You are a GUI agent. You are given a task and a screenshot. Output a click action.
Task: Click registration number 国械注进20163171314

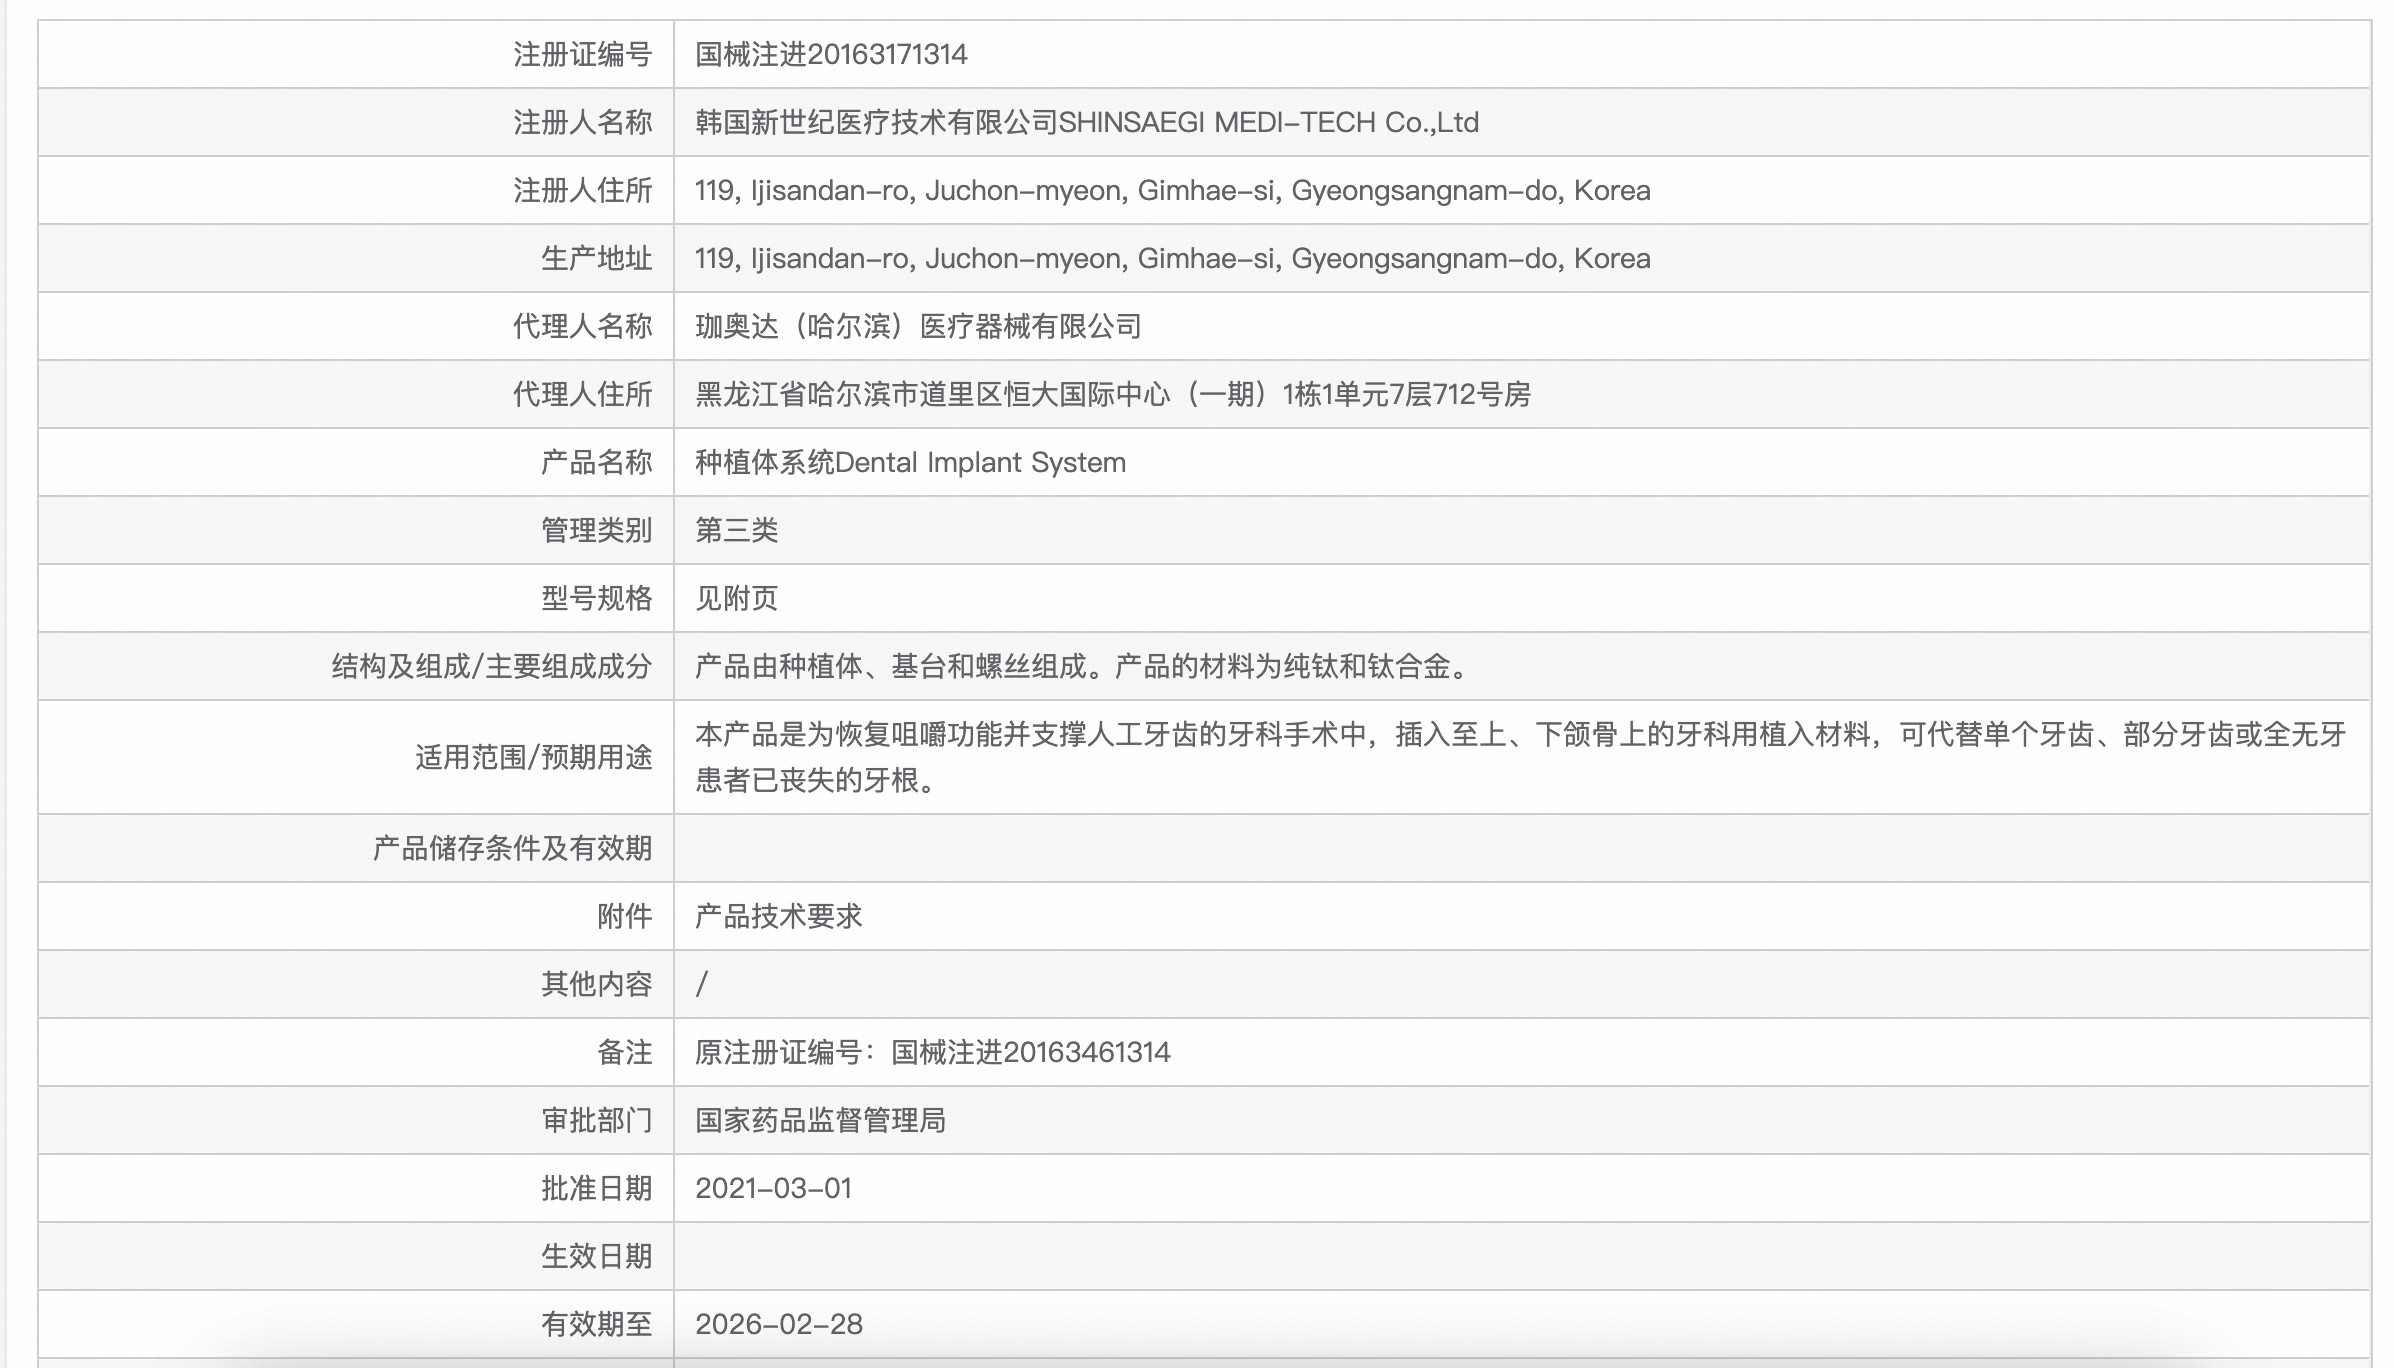tap(831, 54)
